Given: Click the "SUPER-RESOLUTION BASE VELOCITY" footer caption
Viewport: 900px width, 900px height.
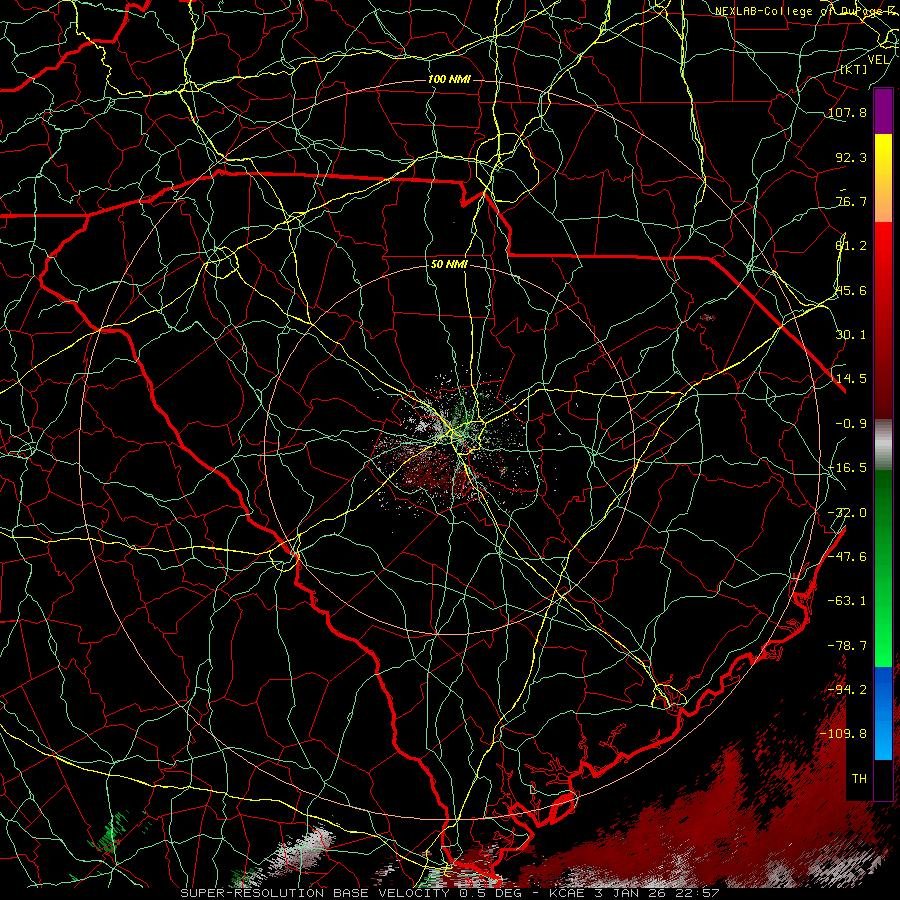Looking at the screenshot, I should [315, 893].
